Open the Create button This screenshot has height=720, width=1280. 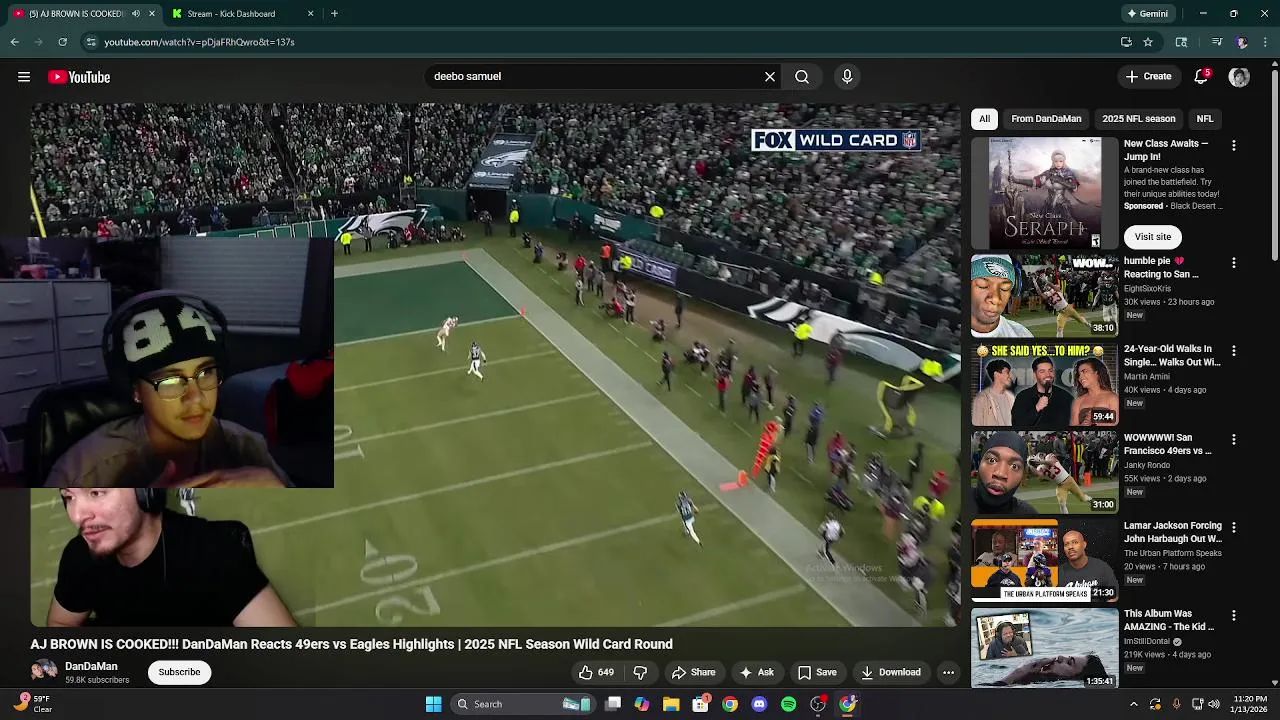click(x=1148, y=77)
